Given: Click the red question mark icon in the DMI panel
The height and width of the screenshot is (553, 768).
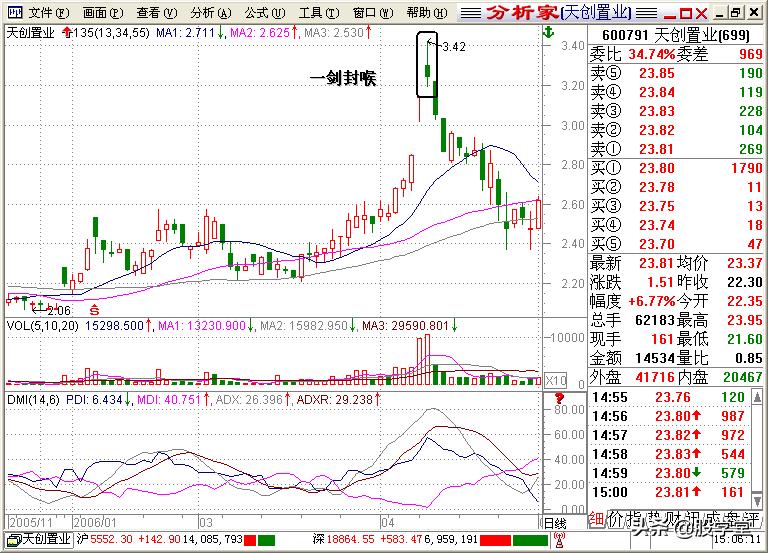Looking at the screenshot, I should (x=559, y=398).
